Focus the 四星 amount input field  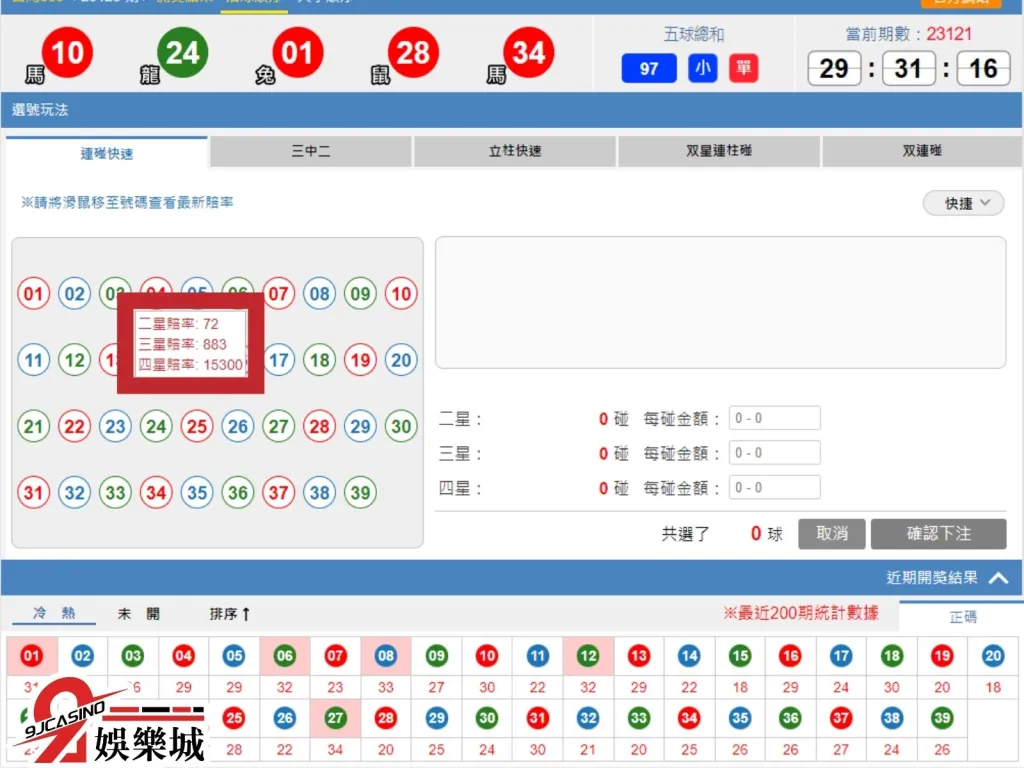coord(775,487)
